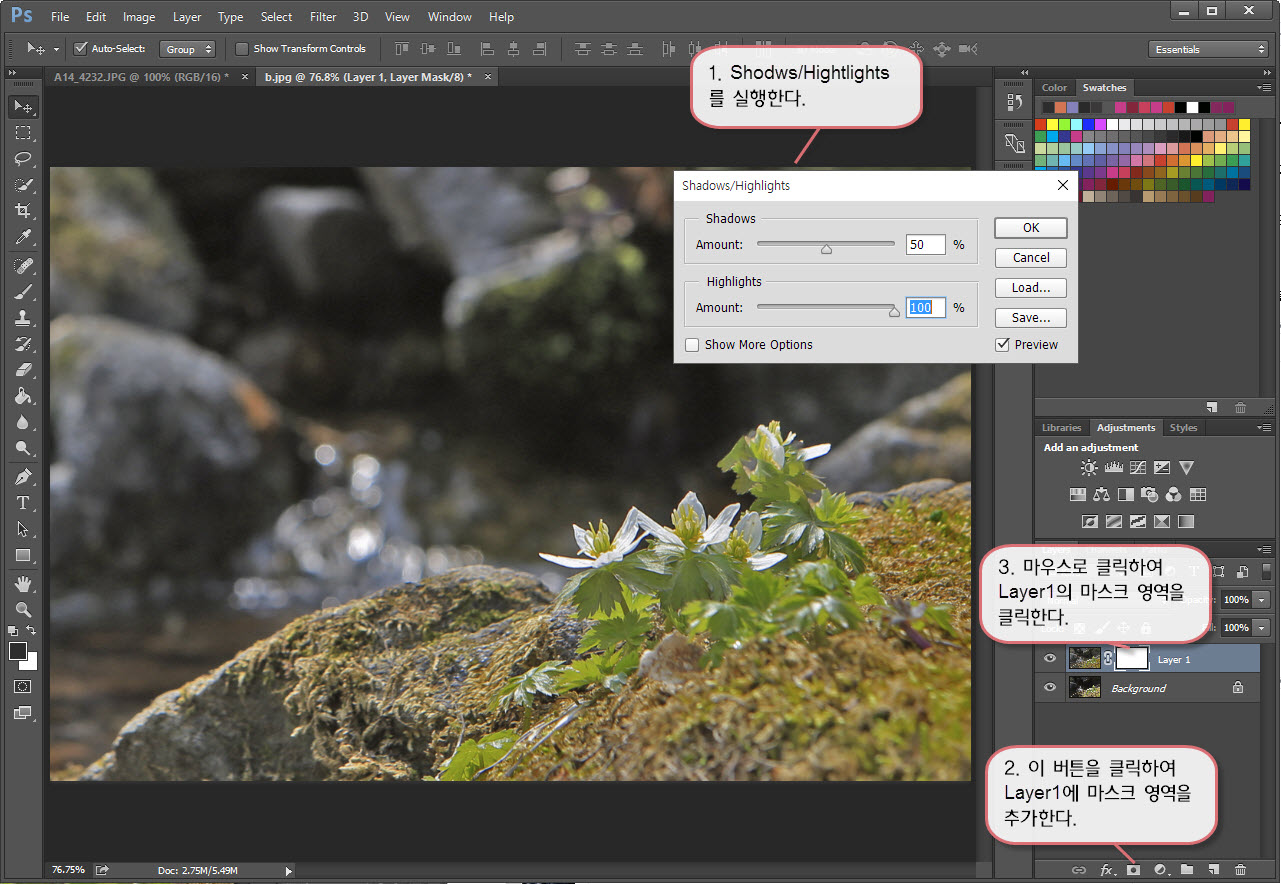Select the Layer 1 mask thumbnail
This screenshot has width=1281, height=884.
(x=1133, y=658)
